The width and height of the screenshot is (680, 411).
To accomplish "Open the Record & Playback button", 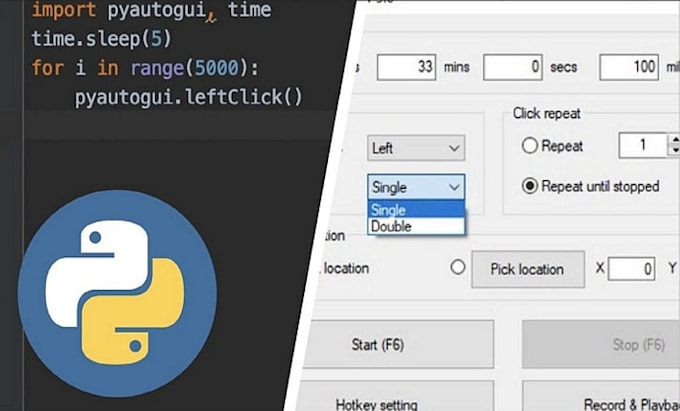I will 601,396.
